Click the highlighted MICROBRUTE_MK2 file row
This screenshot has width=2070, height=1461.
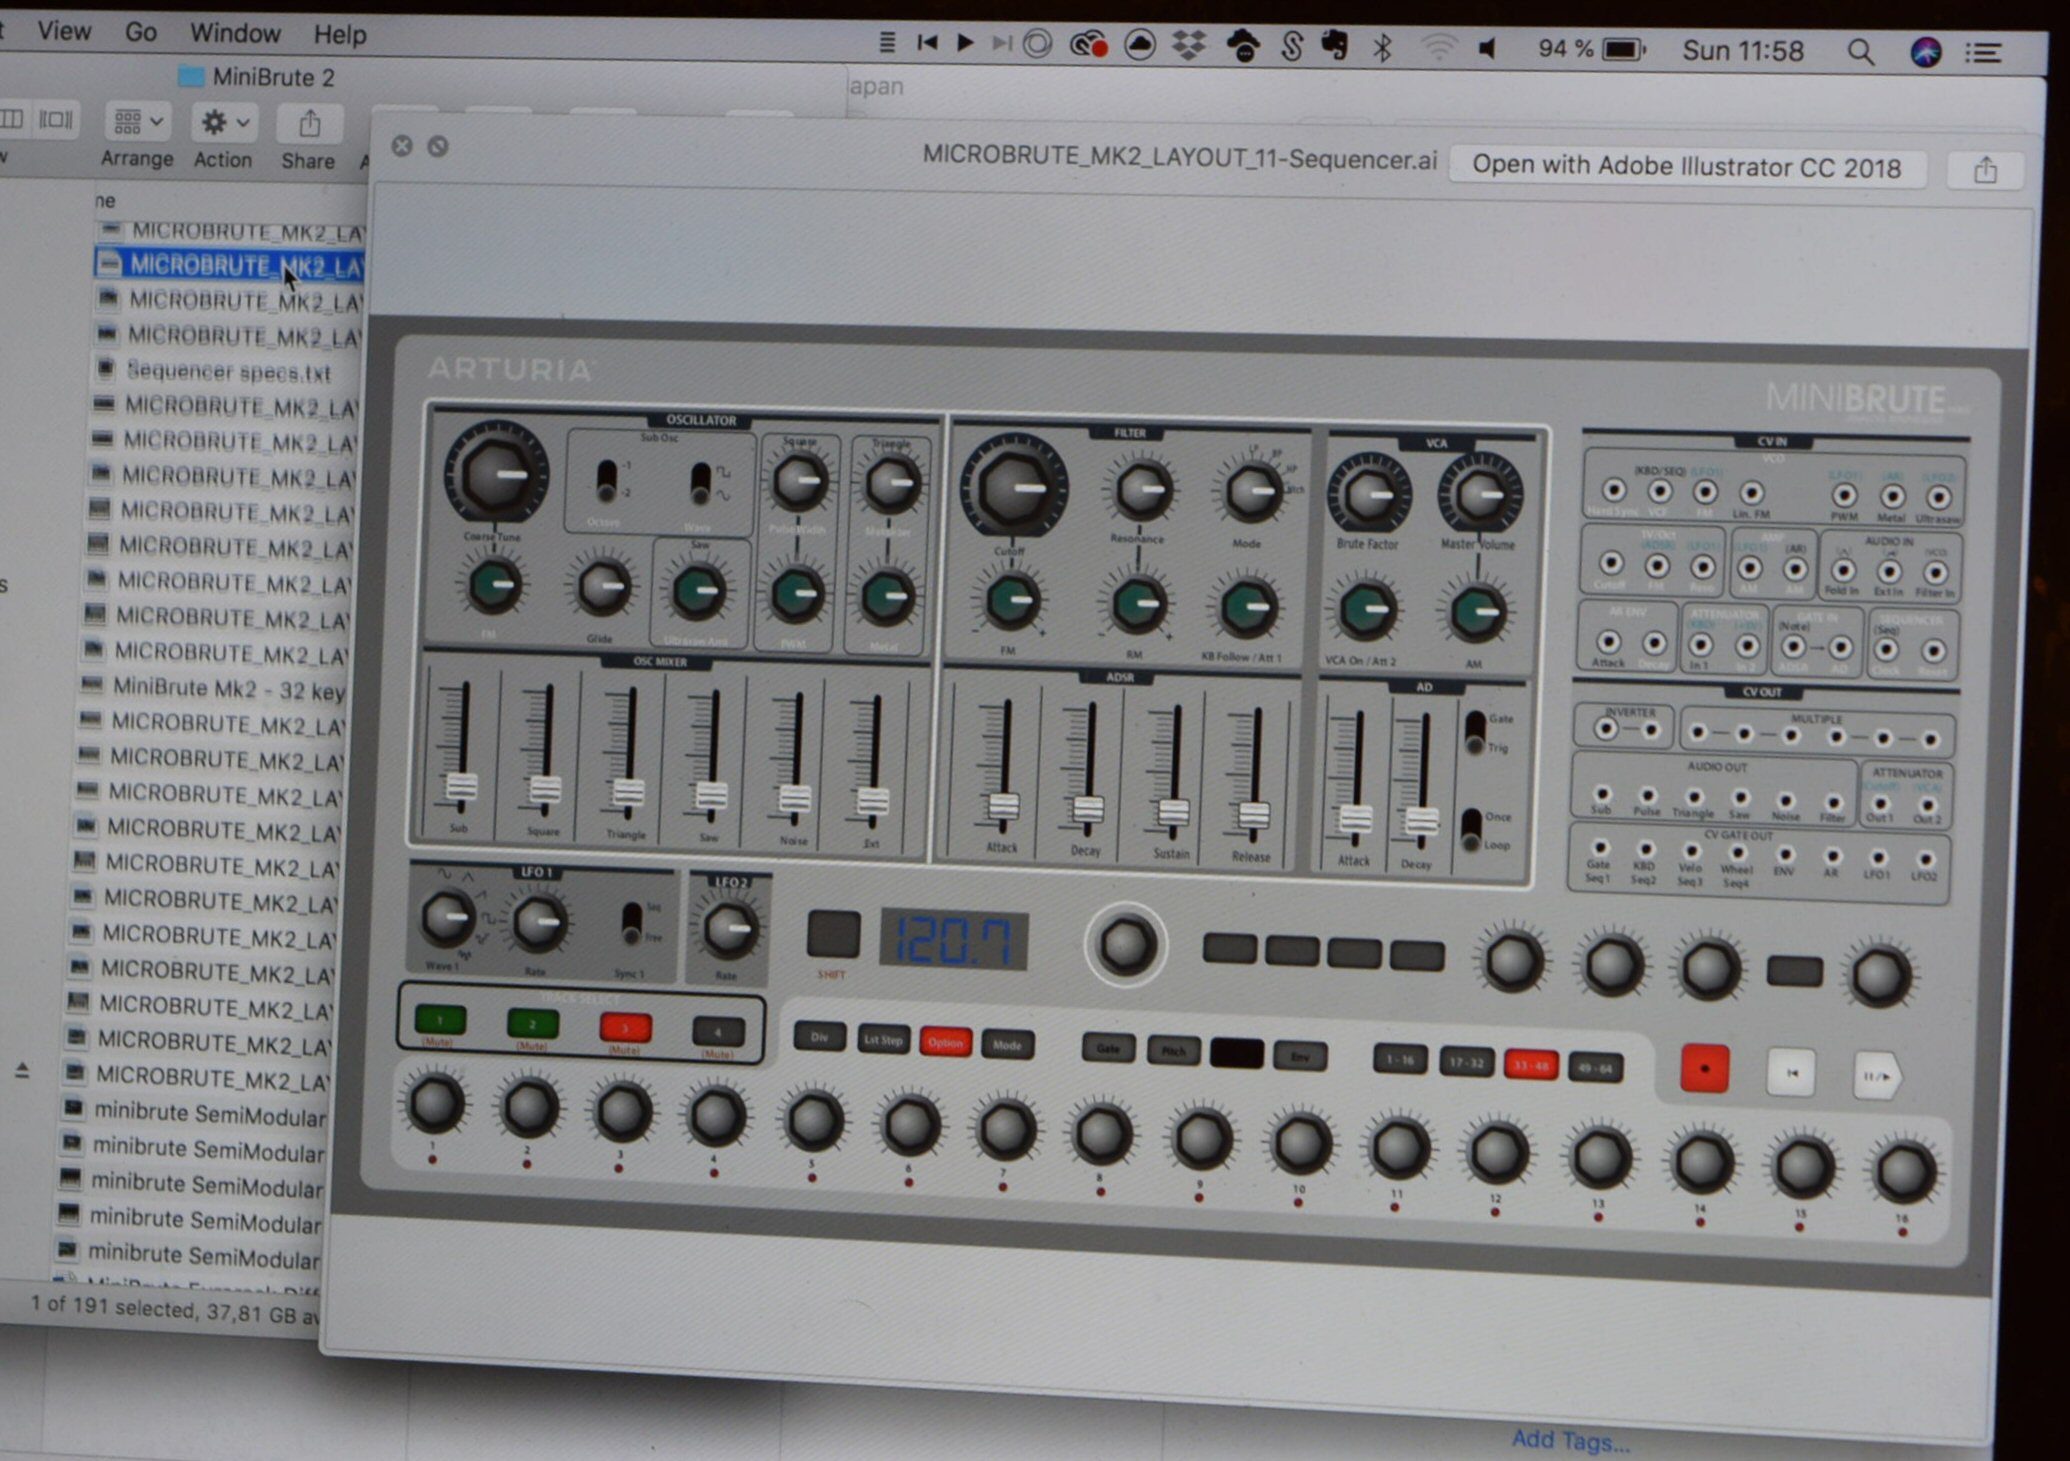coord(230,265)
